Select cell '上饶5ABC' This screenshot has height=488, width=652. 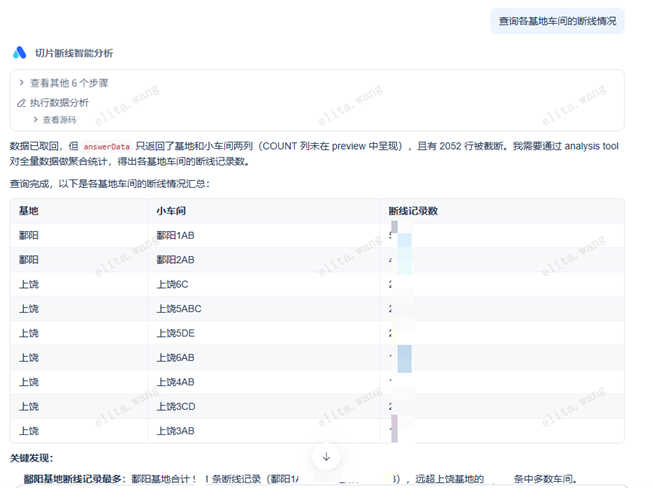point(179,308)
